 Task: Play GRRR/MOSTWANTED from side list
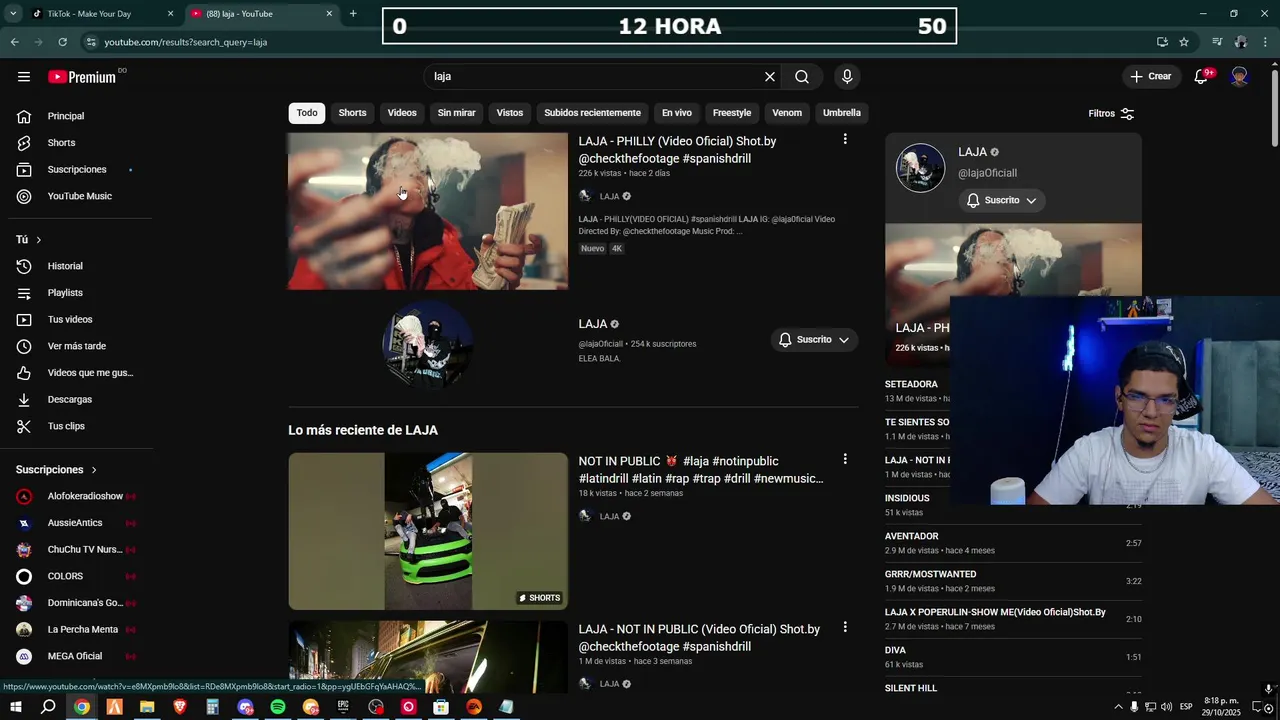click(x=1013, y=581)
